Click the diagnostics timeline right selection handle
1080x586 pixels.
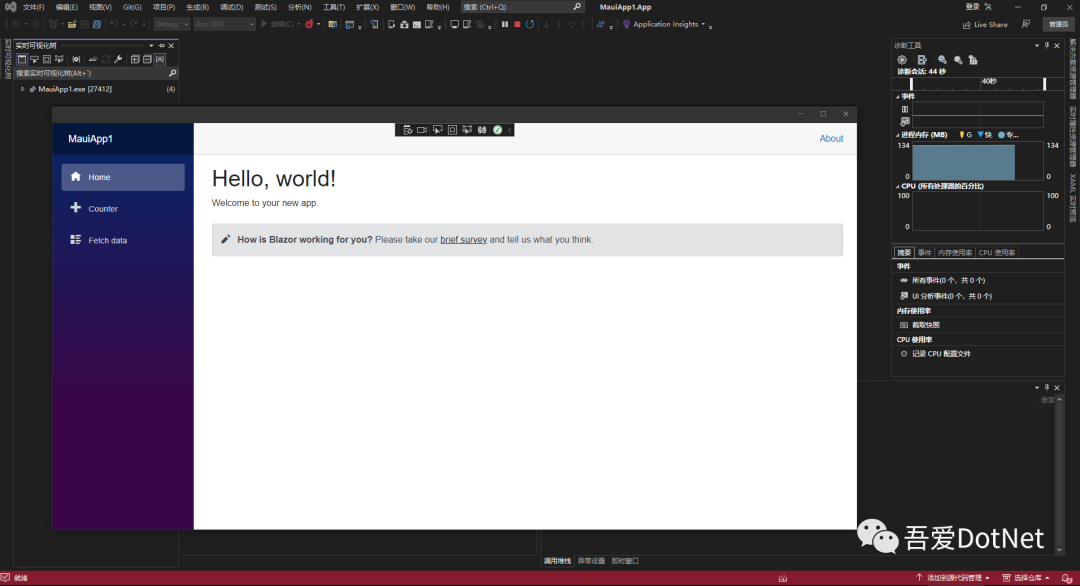click(1044, 83)
